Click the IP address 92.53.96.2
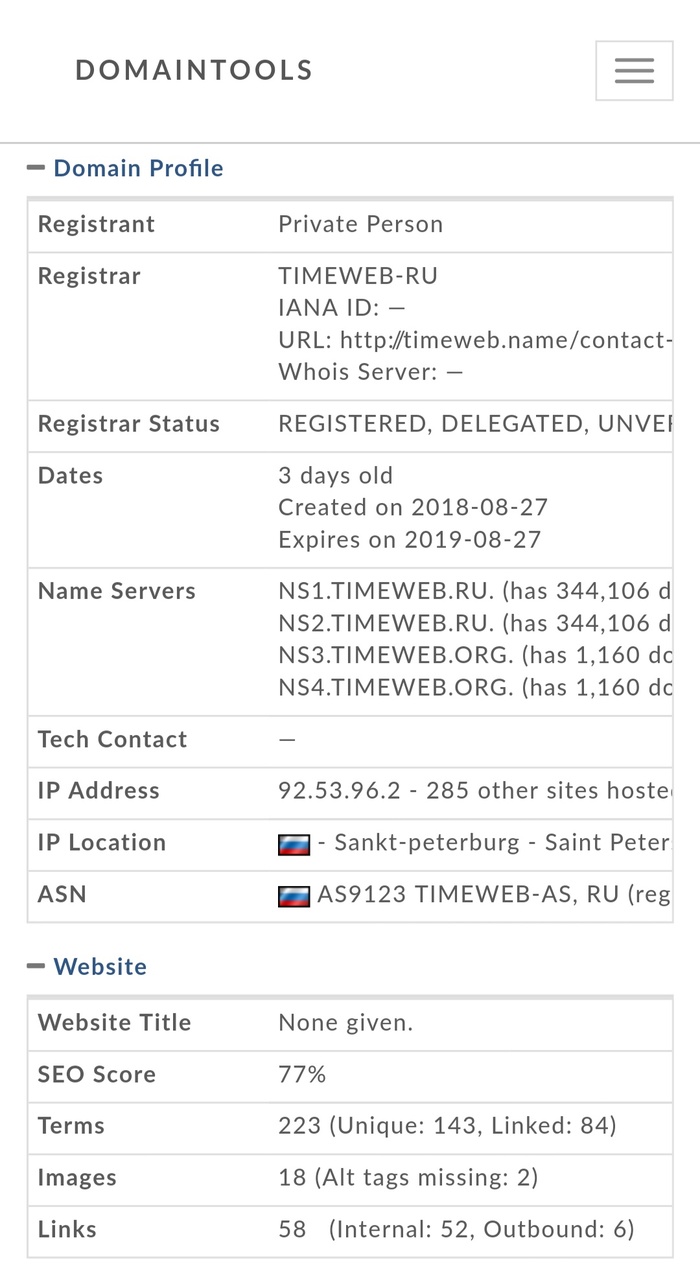The height and width of the screenshot is (1271, 700). [x=339, y=790]
